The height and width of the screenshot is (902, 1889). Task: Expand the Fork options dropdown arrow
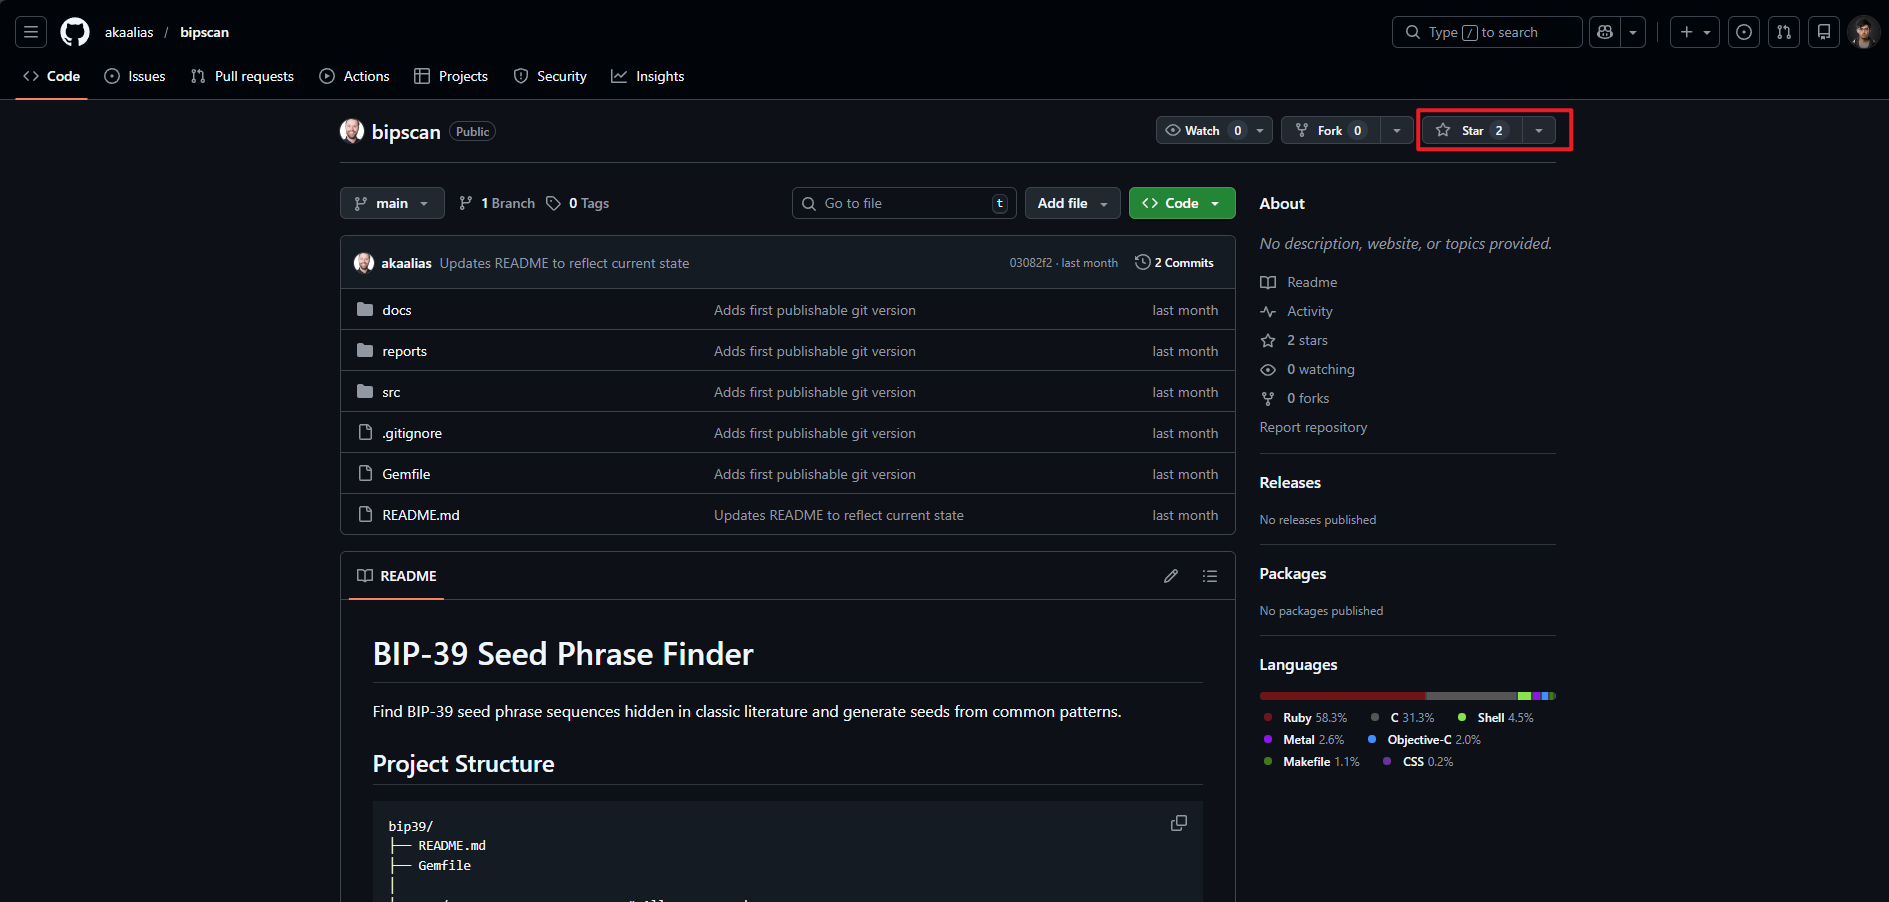(1397, 130)
